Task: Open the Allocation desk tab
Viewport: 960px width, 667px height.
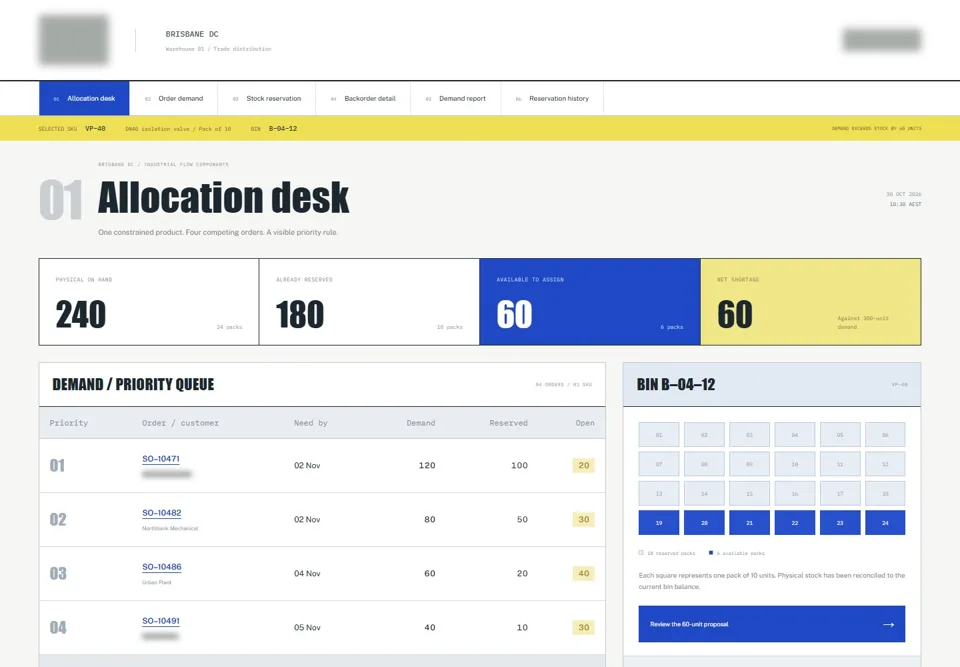Action: point(84,98)
